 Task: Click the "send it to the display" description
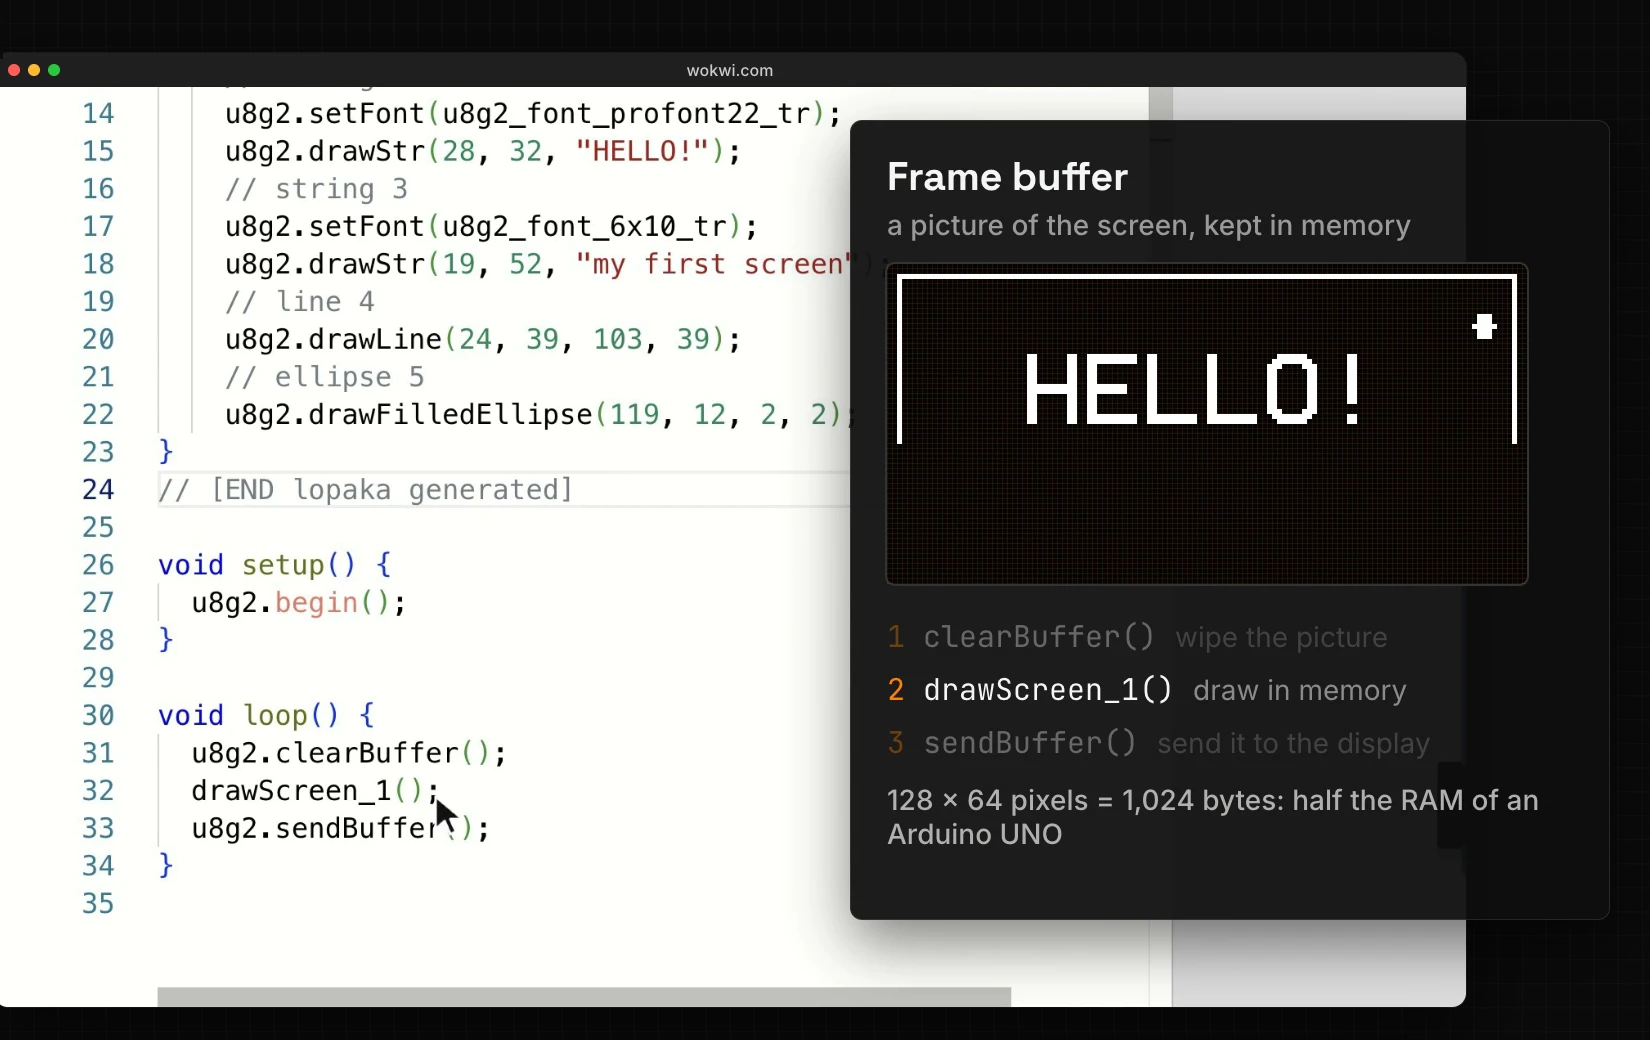coord(1293,744)
